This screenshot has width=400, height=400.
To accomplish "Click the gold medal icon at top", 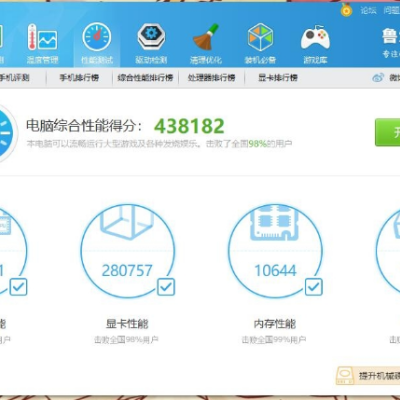I will (346, 10).
